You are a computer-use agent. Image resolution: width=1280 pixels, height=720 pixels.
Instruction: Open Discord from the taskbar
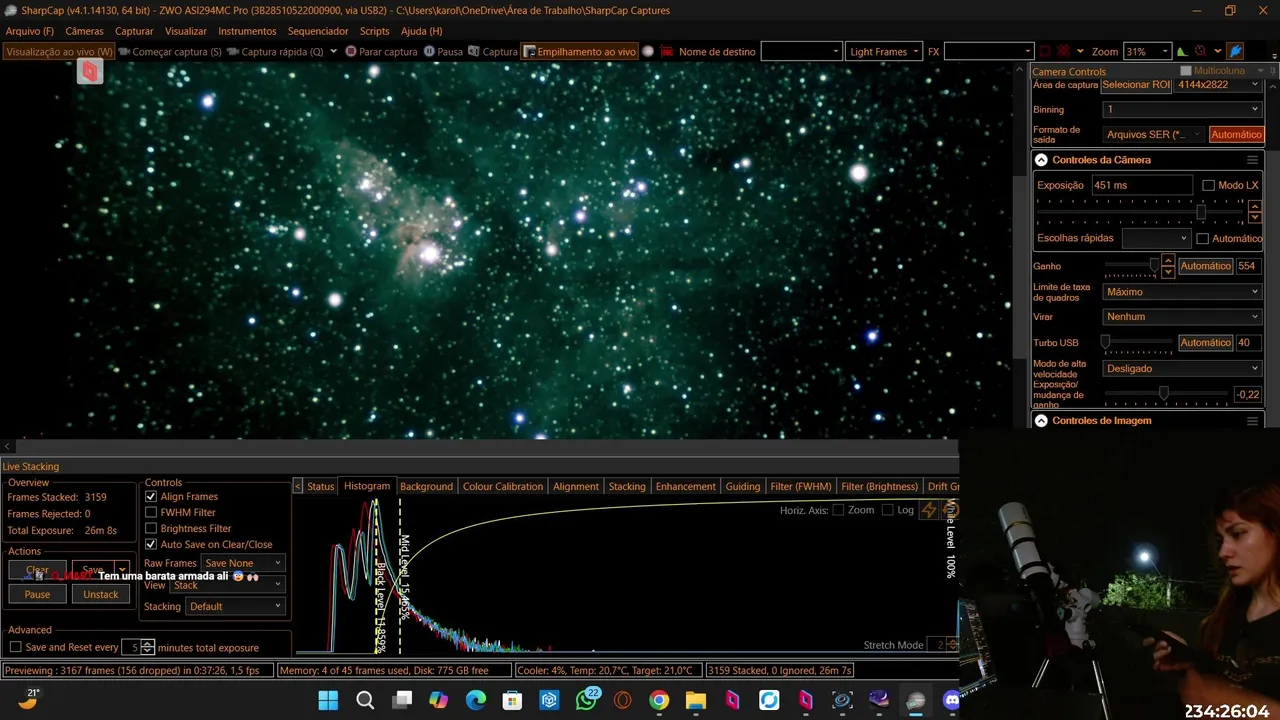[951, 700]
